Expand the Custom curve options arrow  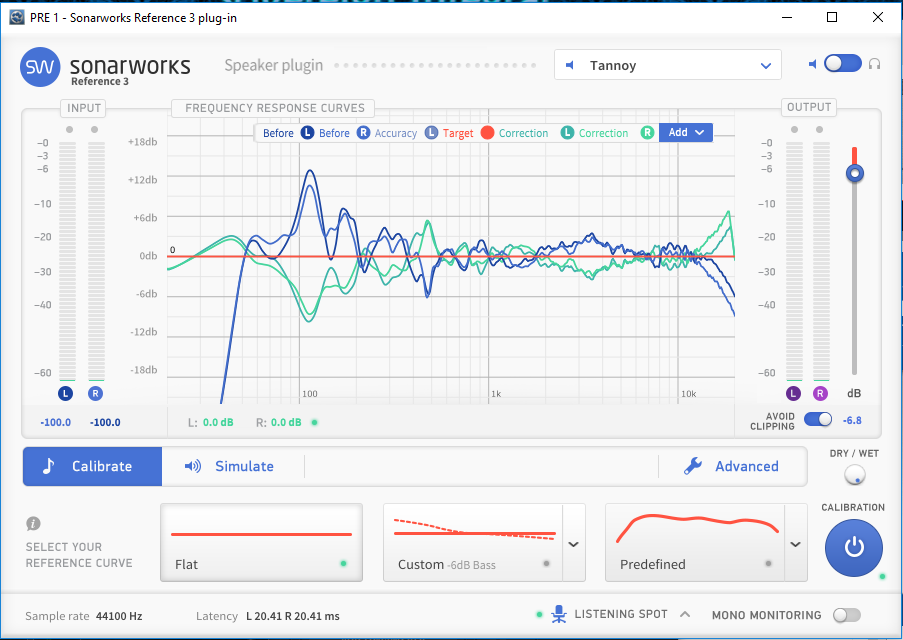[x=574, y=543]
